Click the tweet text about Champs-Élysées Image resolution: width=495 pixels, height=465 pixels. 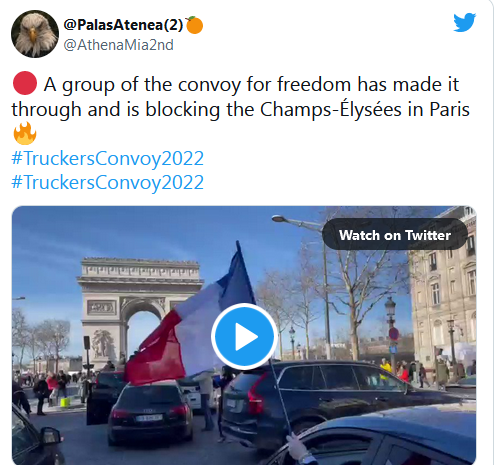tap(241, 97)
